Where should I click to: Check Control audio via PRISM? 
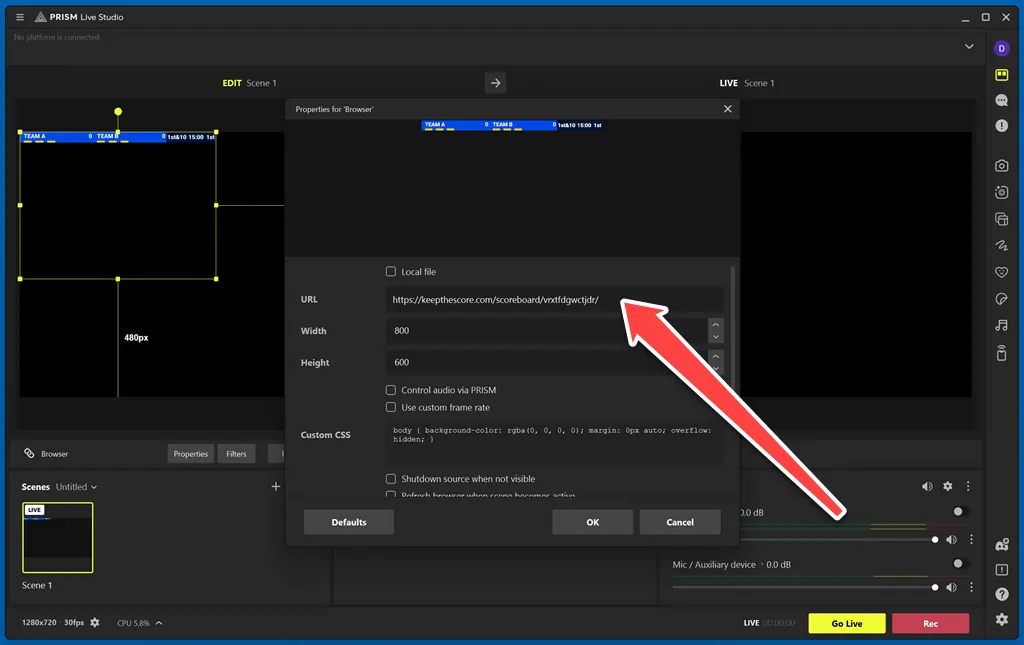pos(390,389)
